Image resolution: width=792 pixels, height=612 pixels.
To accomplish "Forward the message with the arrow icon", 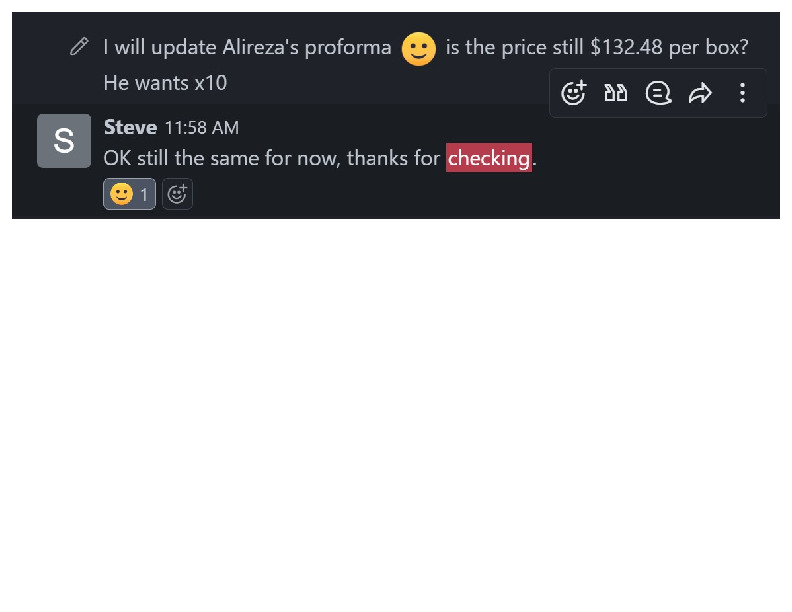I will coord(700,93).
